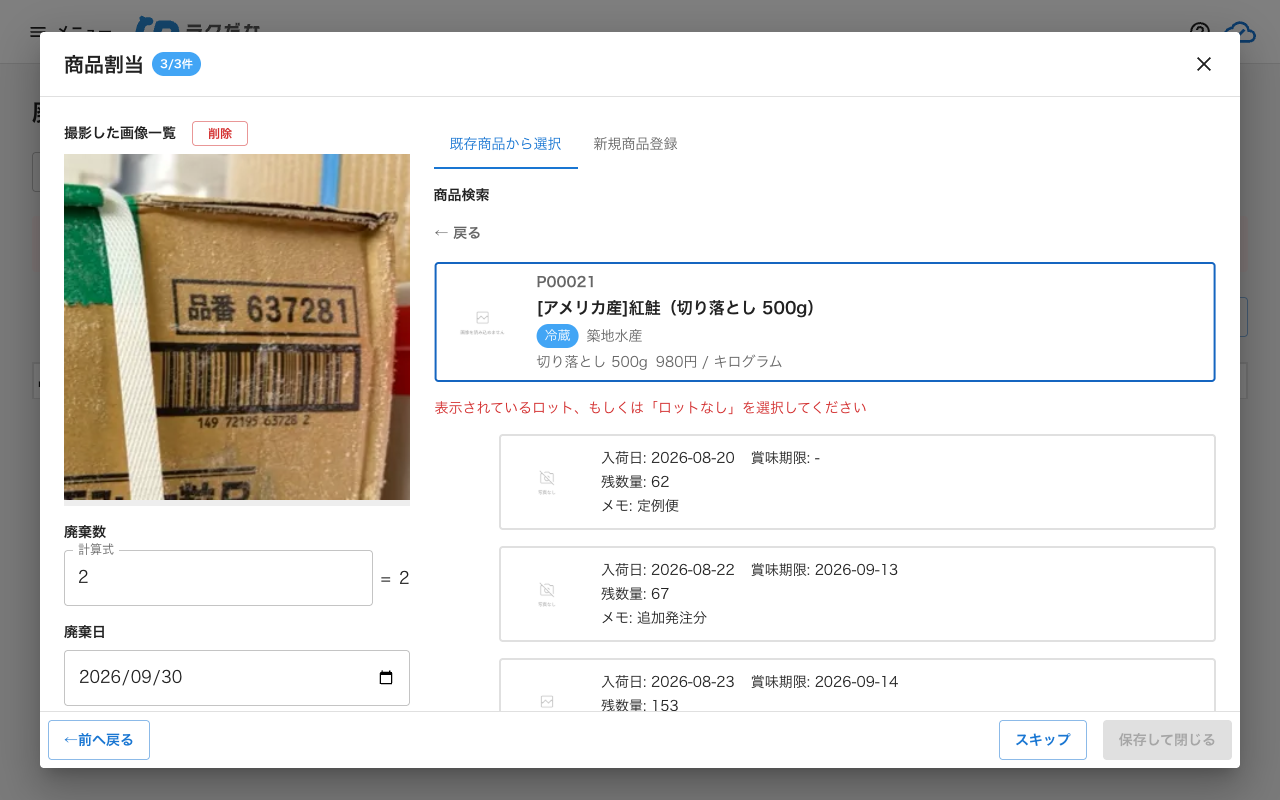Click the 廃棄日 date field
Image resolution: width=1280 pixels, height=800 pixels.
(237, 678)
